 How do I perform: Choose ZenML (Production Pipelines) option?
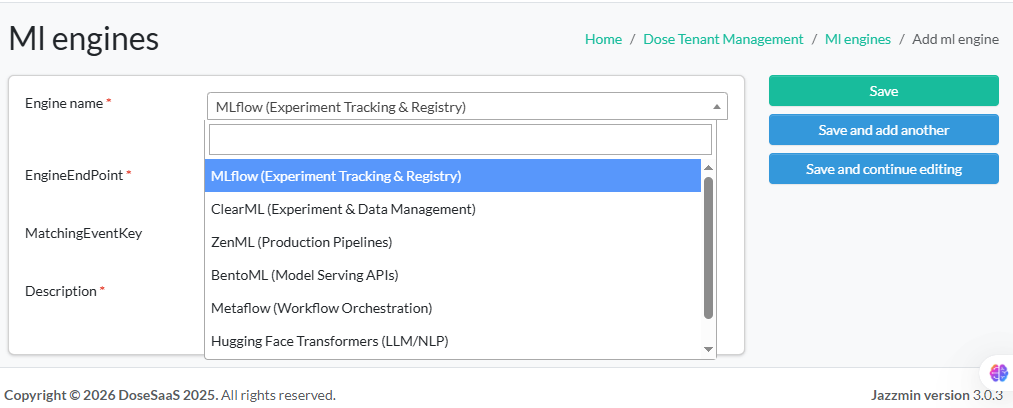(x=453, y=242)
